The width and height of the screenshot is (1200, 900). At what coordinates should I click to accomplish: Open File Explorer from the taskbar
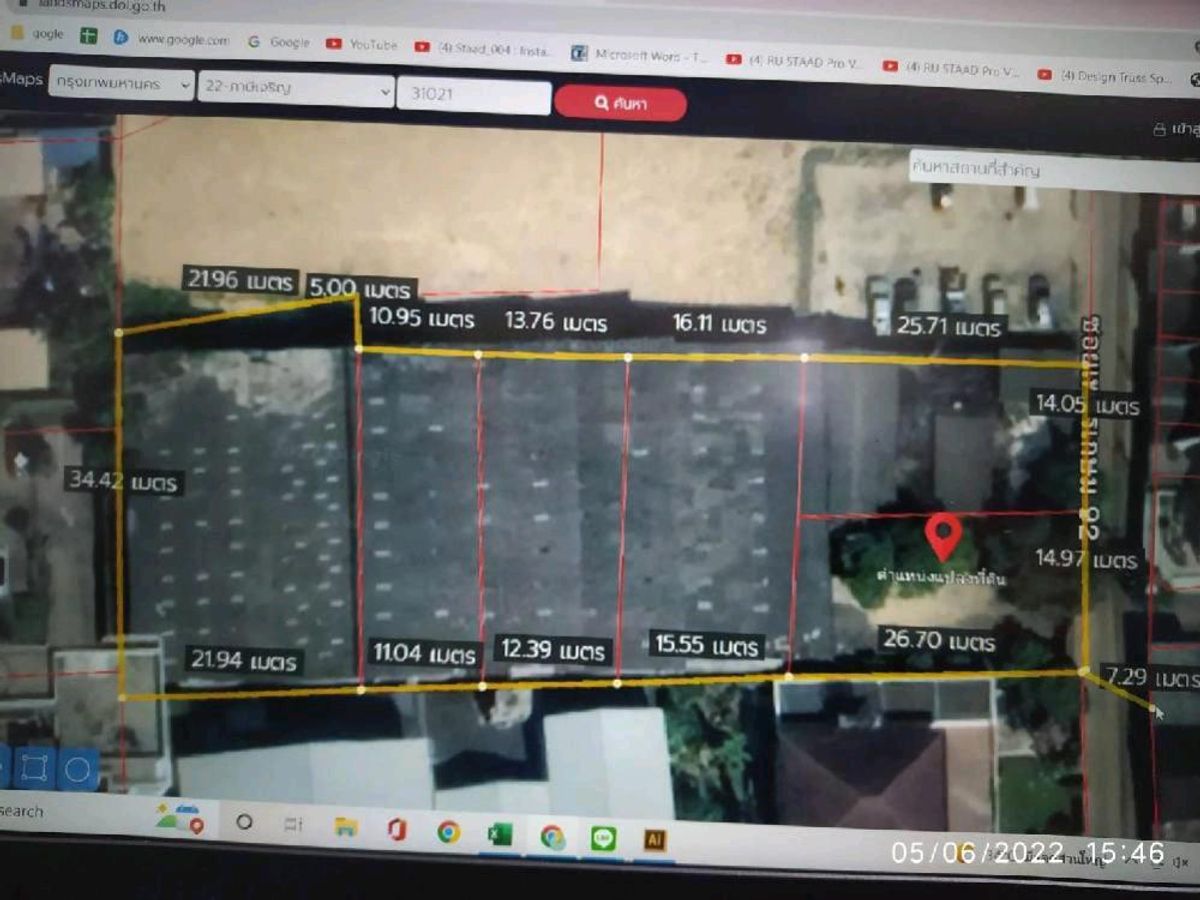point(346,827)
